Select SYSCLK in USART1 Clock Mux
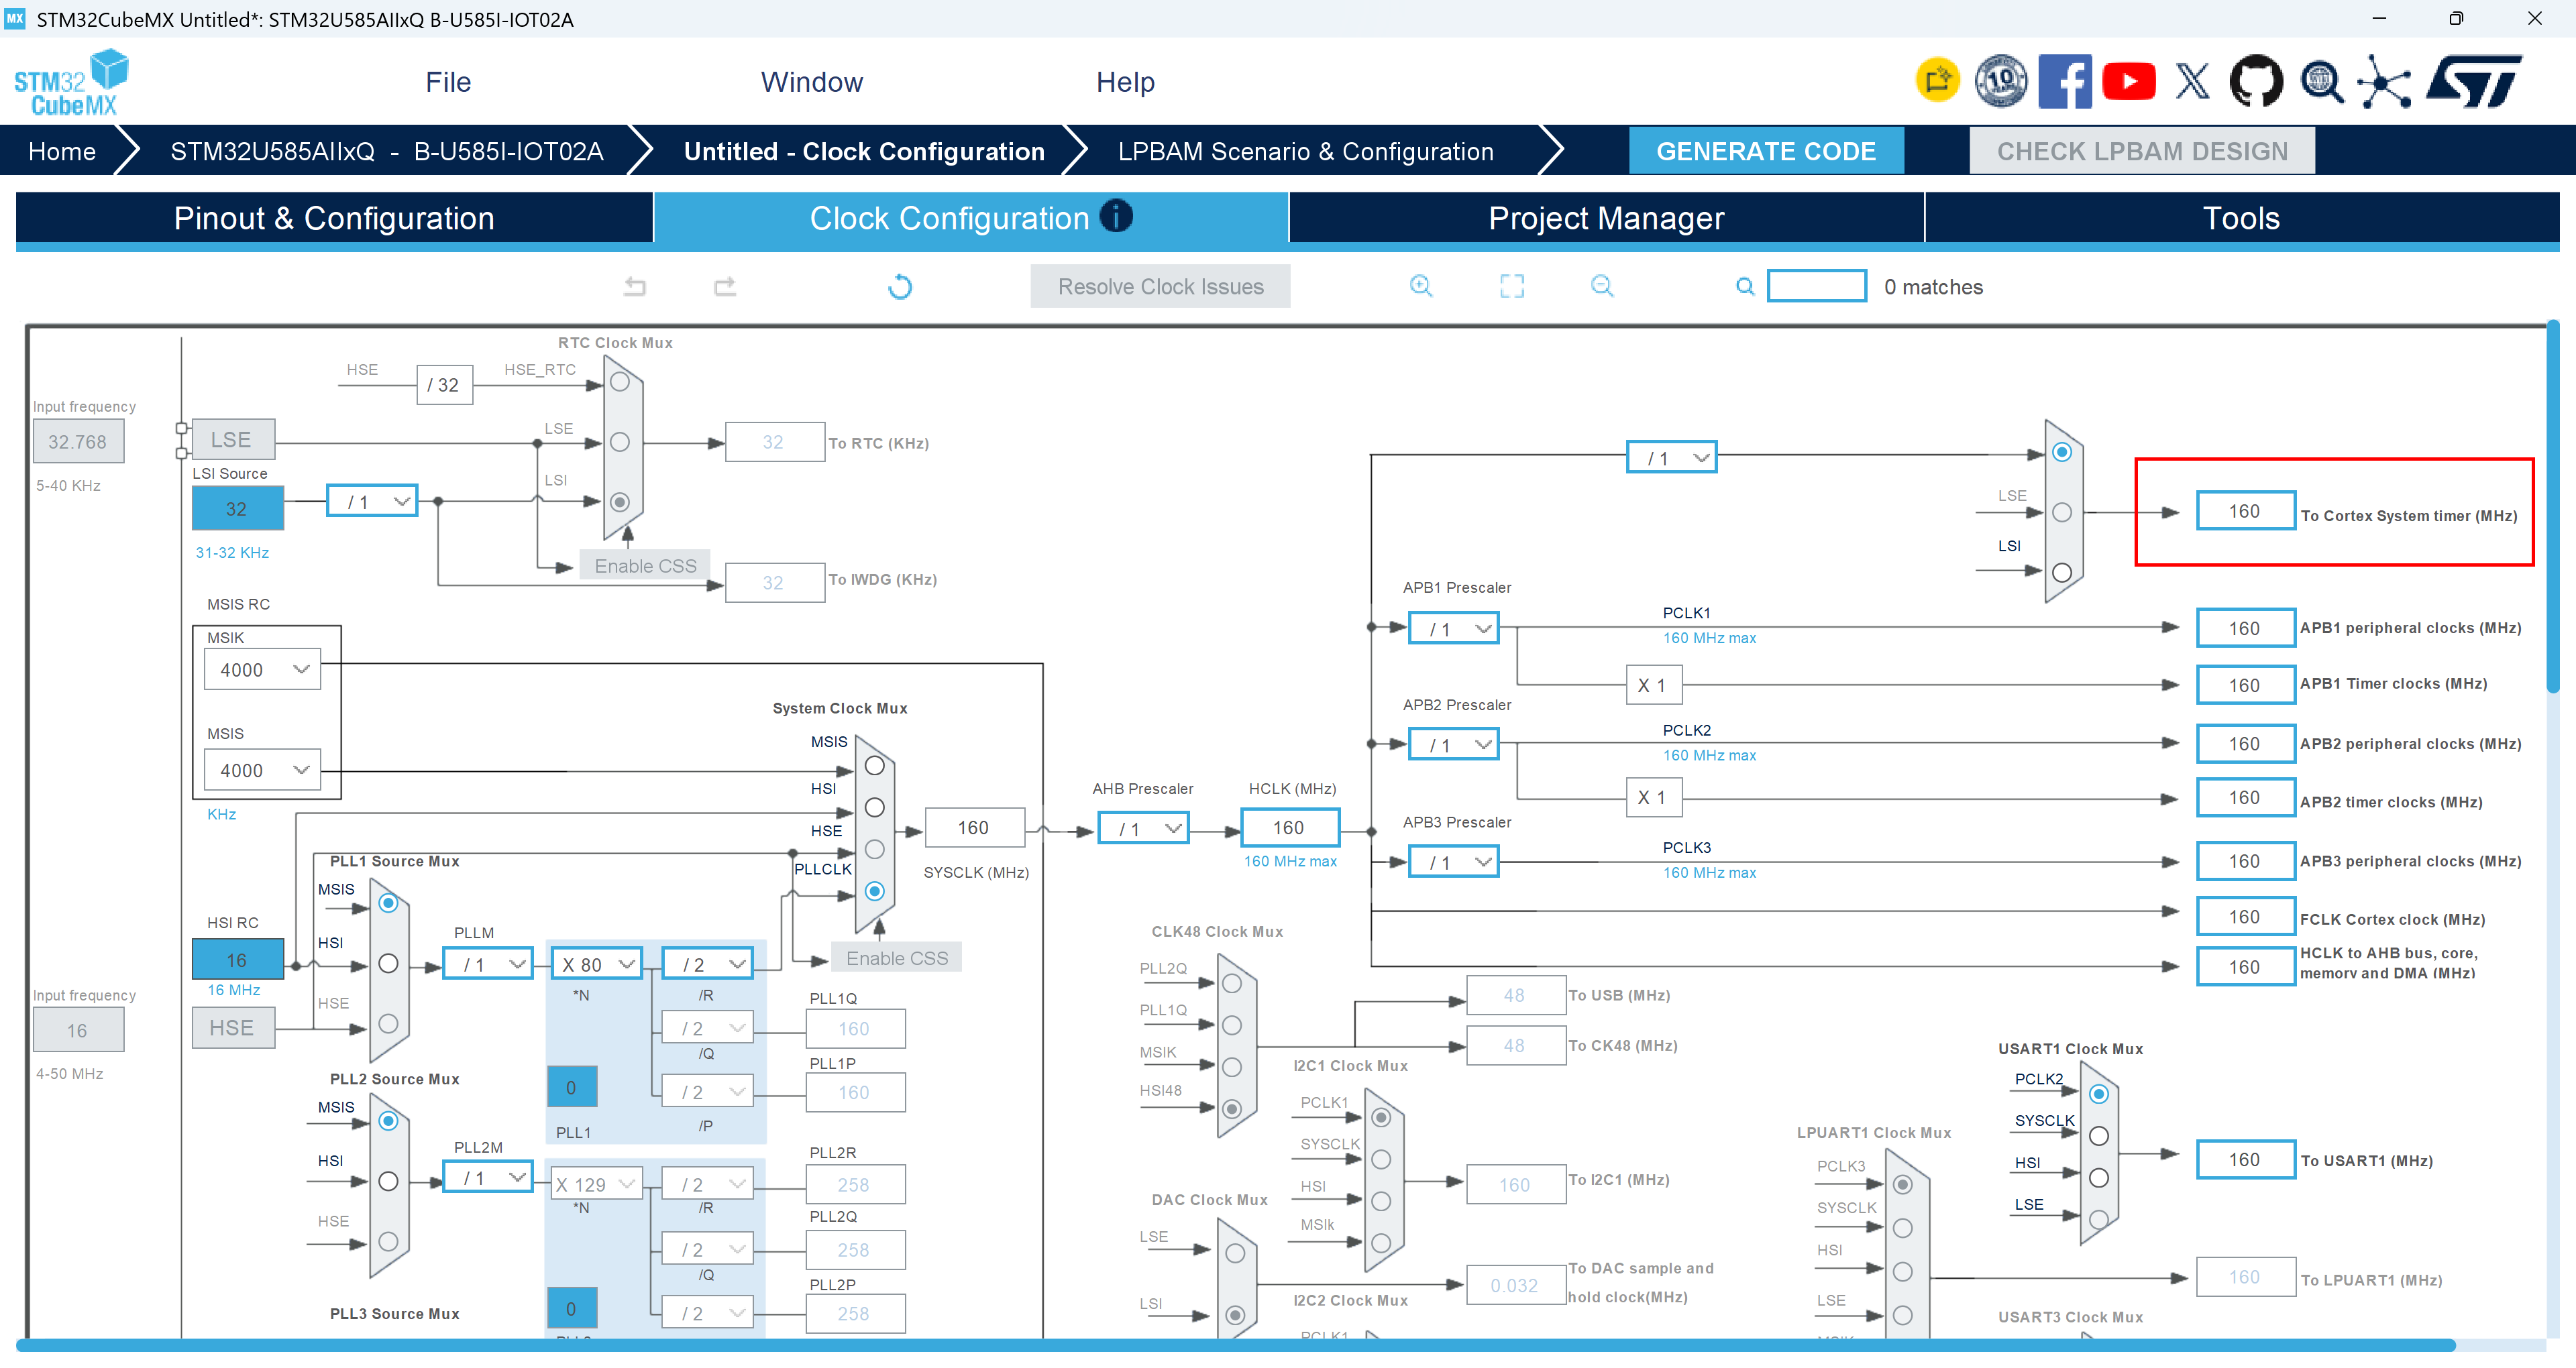 2099,1136
